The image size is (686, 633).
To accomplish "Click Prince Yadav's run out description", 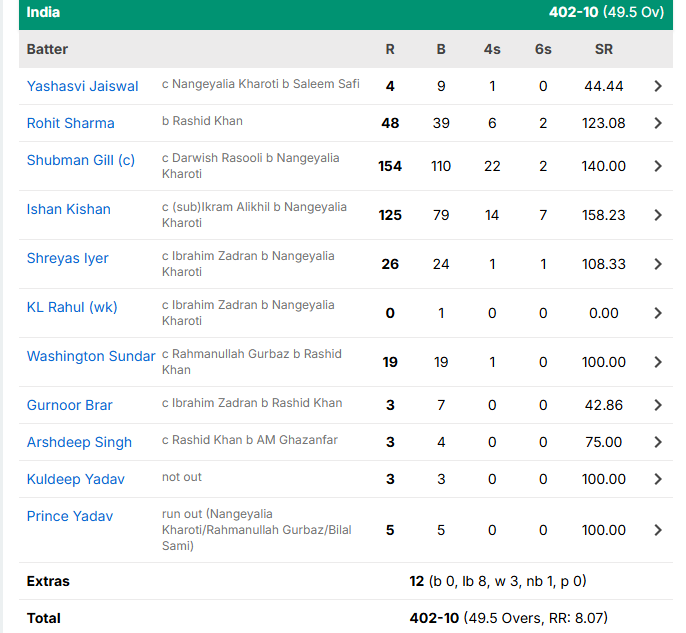I will (256, 530).
